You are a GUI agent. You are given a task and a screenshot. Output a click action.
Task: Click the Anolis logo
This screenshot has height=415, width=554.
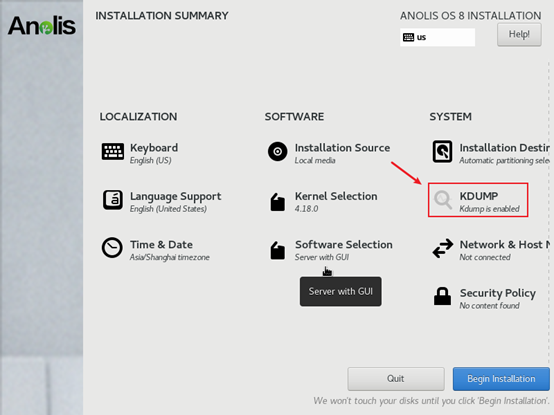click(x=42, y=26)
